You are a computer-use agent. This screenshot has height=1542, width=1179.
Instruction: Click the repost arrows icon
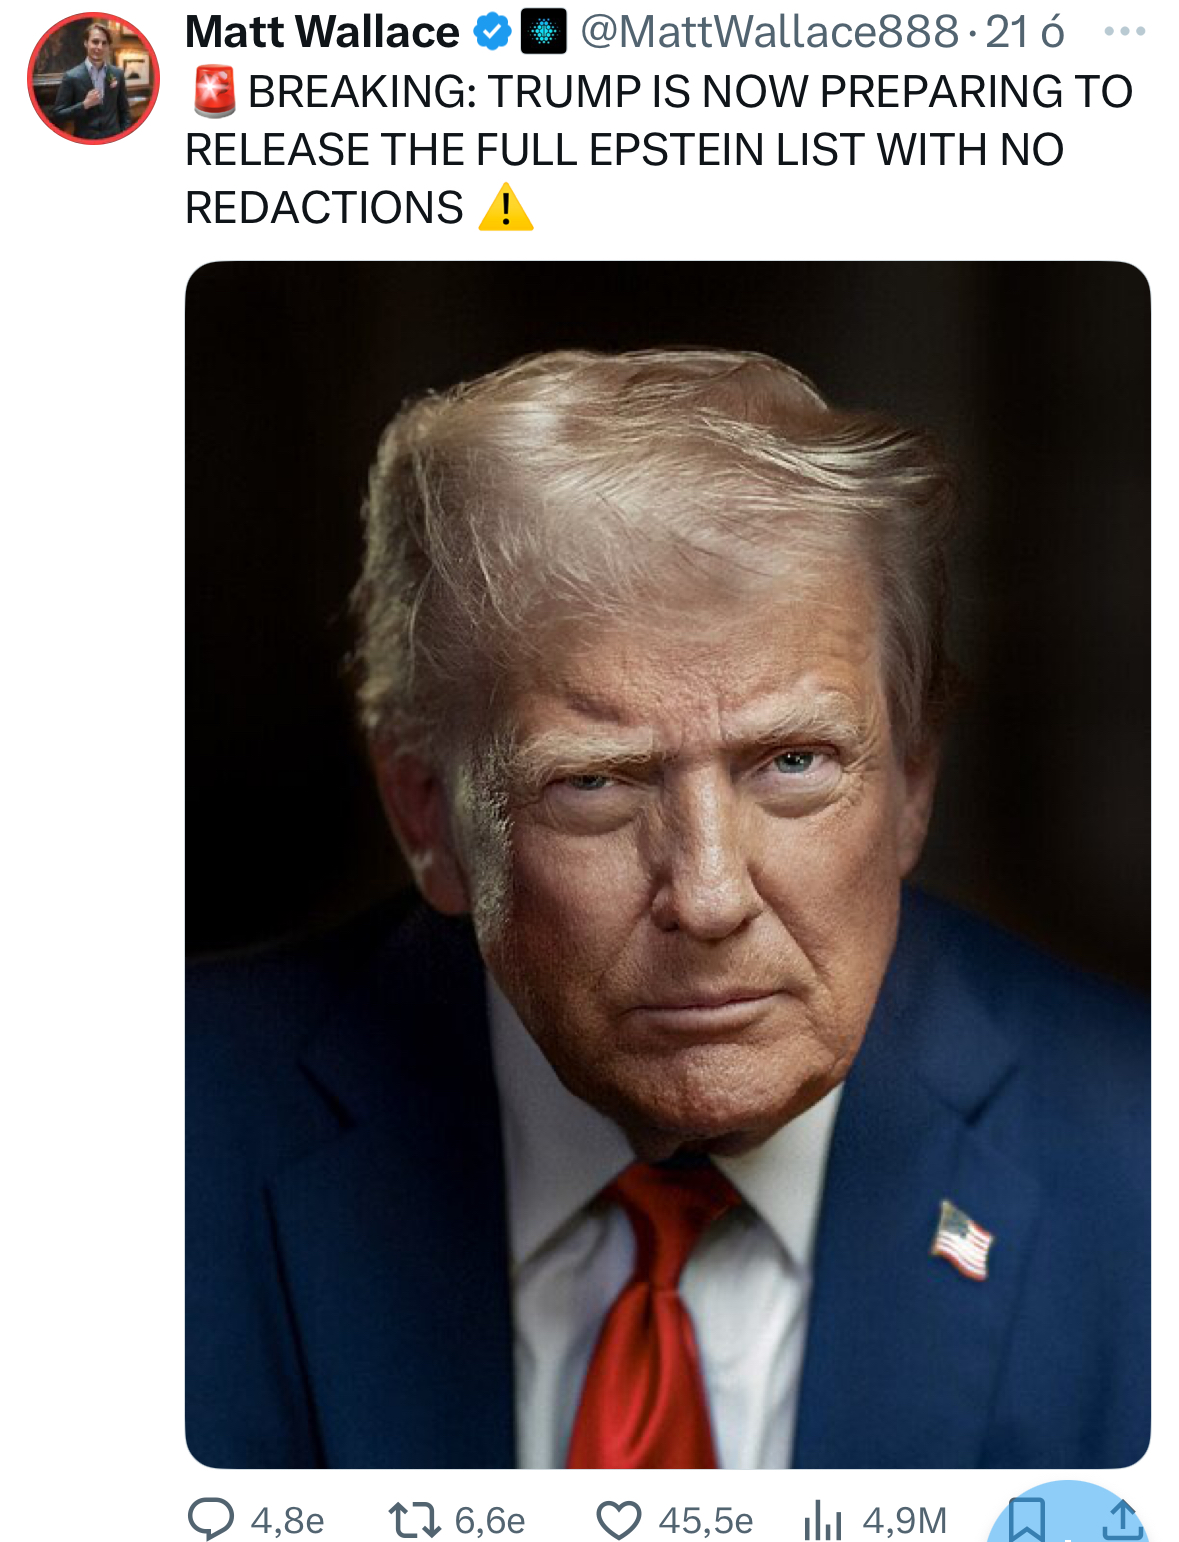click(415, 1520)
